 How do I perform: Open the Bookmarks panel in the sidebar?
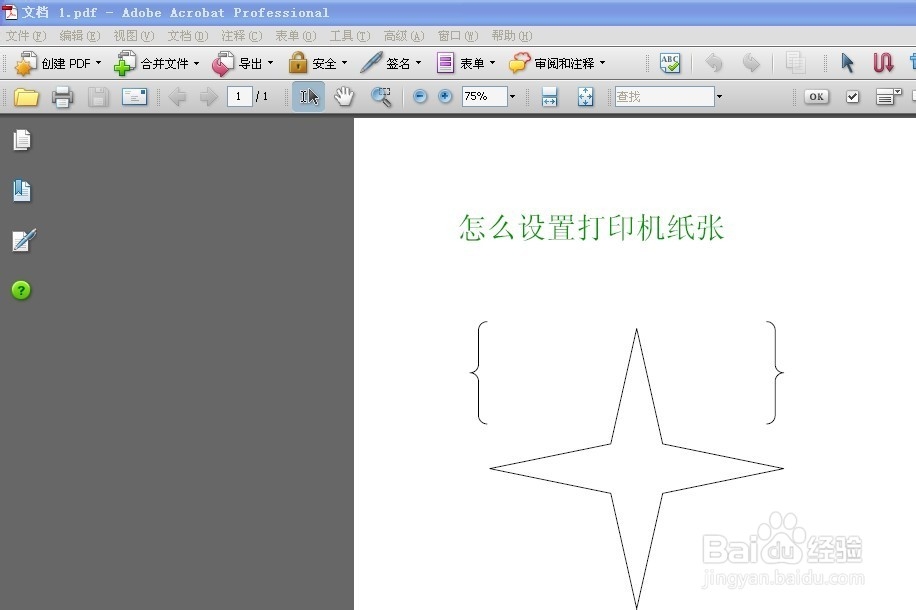[22, 190]
